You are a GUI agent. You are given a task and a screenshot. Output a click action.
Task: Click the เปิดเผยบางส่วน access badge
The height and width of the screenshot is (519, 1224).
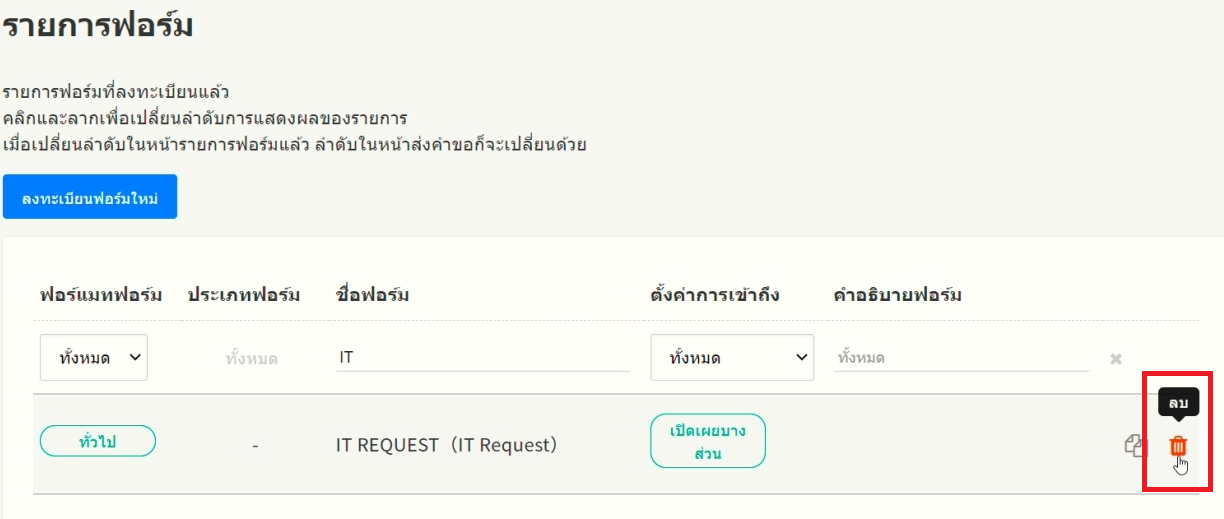708,441
